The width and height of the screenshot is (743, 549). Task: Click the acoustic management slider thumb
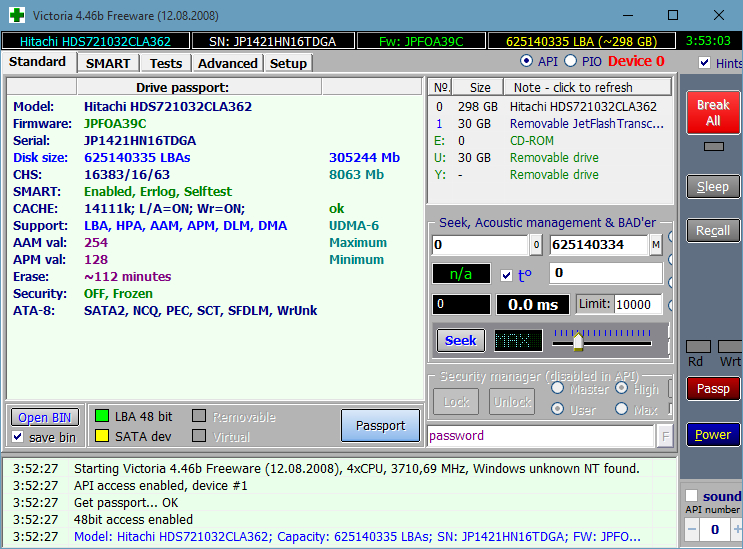tap(578, 341)
